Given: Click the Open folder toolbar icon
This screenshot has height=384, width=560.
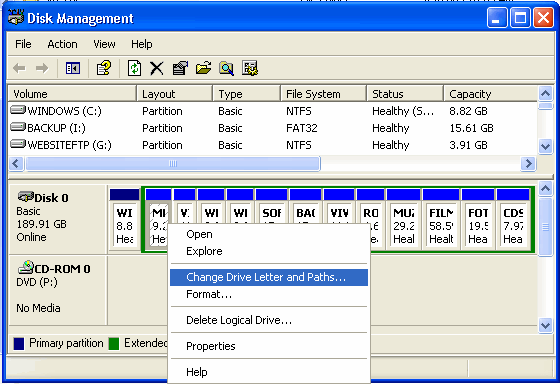Looking at the screenshot, I should click(203, 68).
